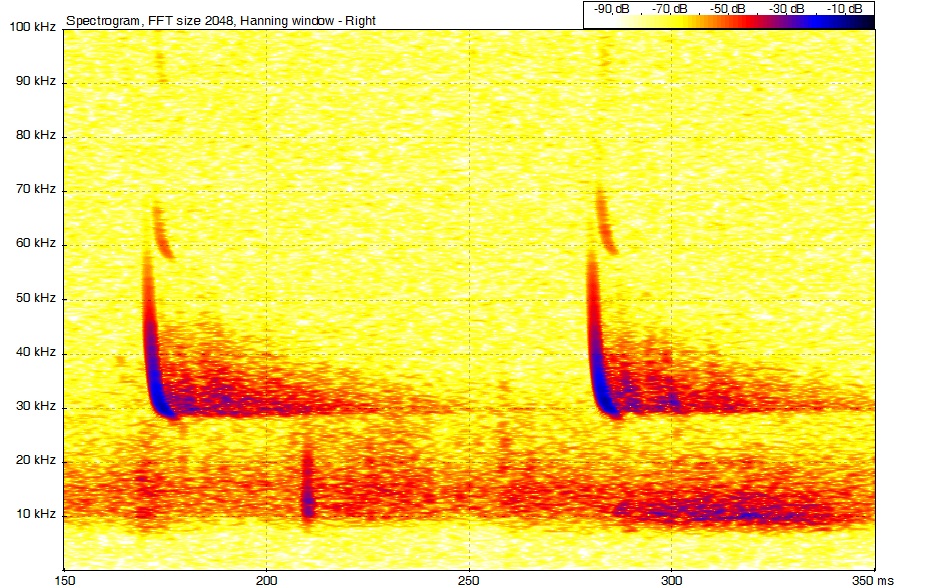
Task: Click the 10 kHz axis label
Action: 36,514
